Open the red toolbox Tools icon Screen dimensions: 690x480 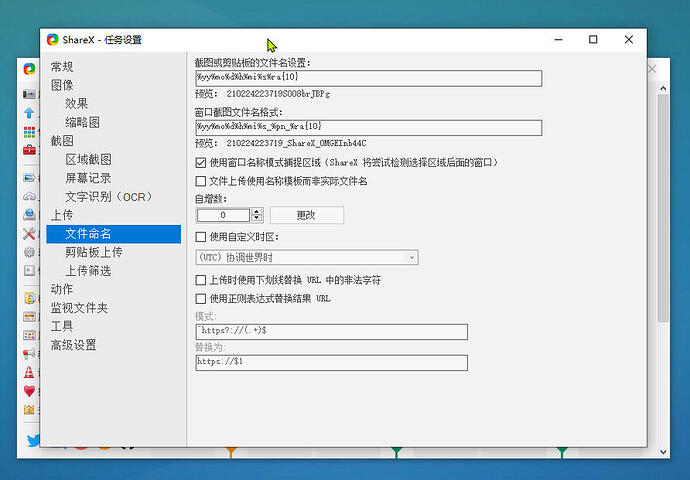30,149
